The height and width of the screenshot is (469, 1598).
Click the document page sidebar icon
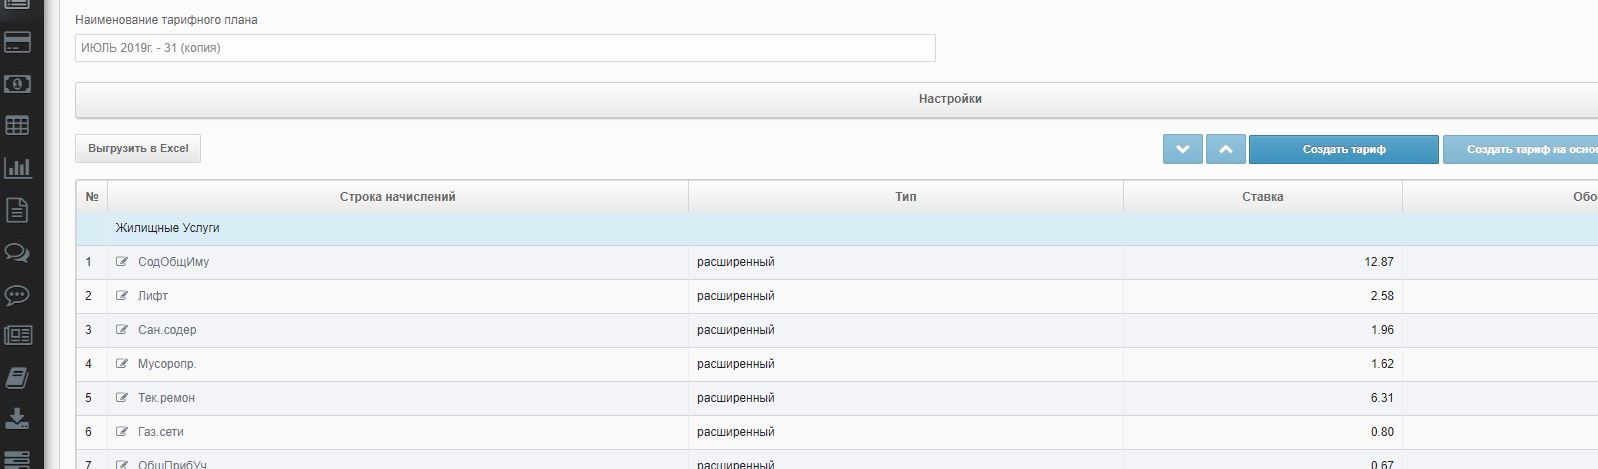[17, 210]
